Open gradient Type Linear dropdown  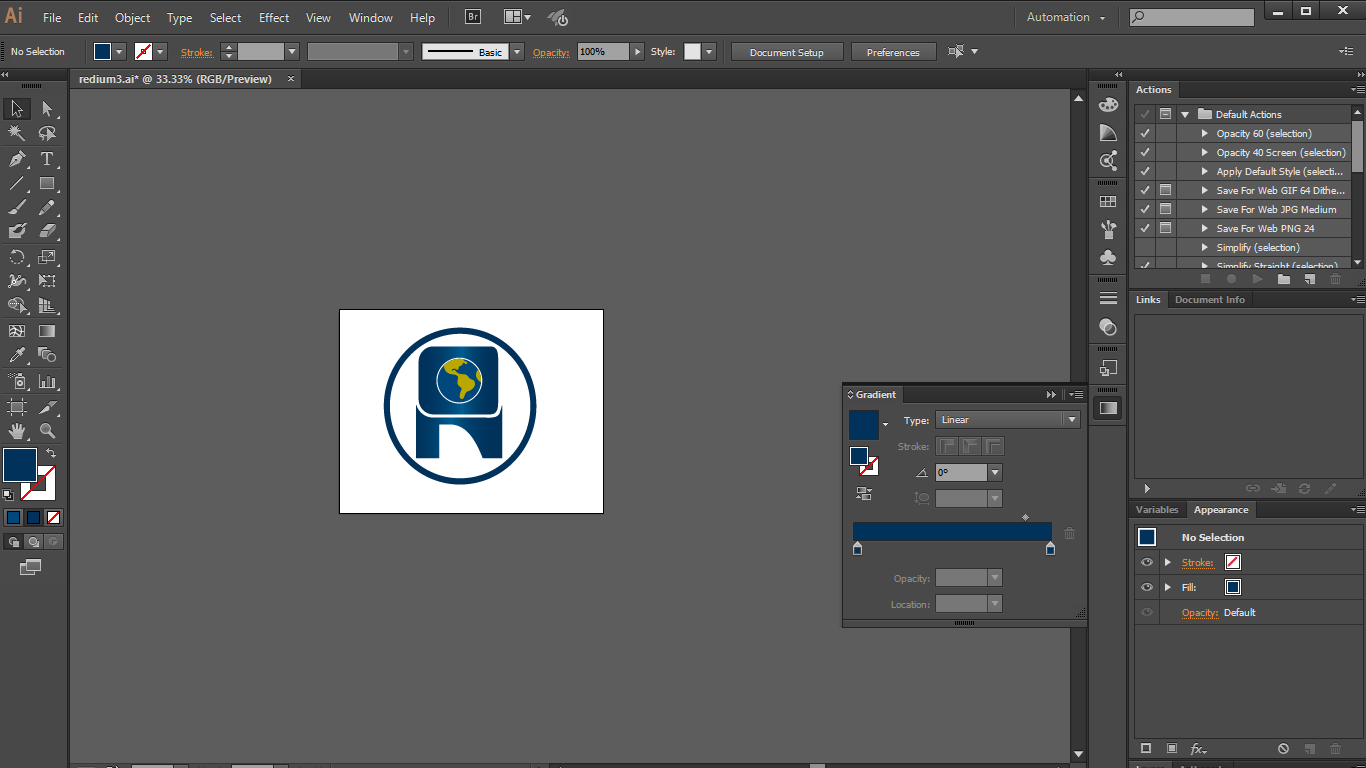1072,420
